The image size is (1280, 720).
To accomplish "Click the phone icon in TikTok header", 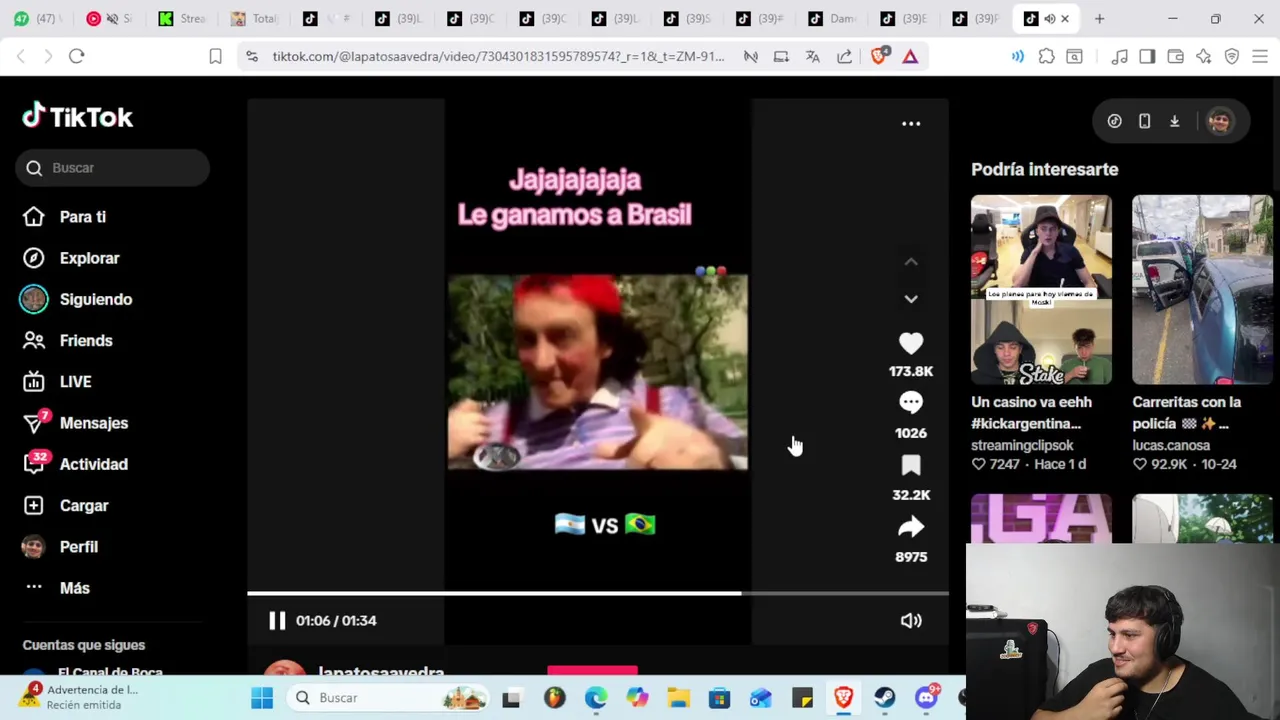I will pyautogui.click(x=1144, y=121).
